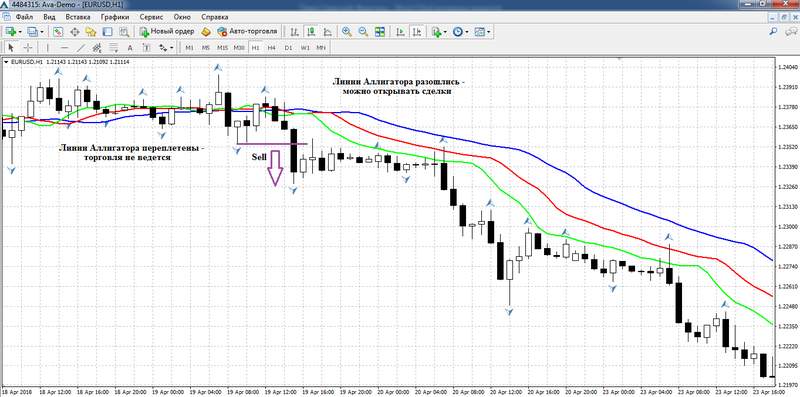Tile chart windows with the grid icon

(x=380, y=32)
